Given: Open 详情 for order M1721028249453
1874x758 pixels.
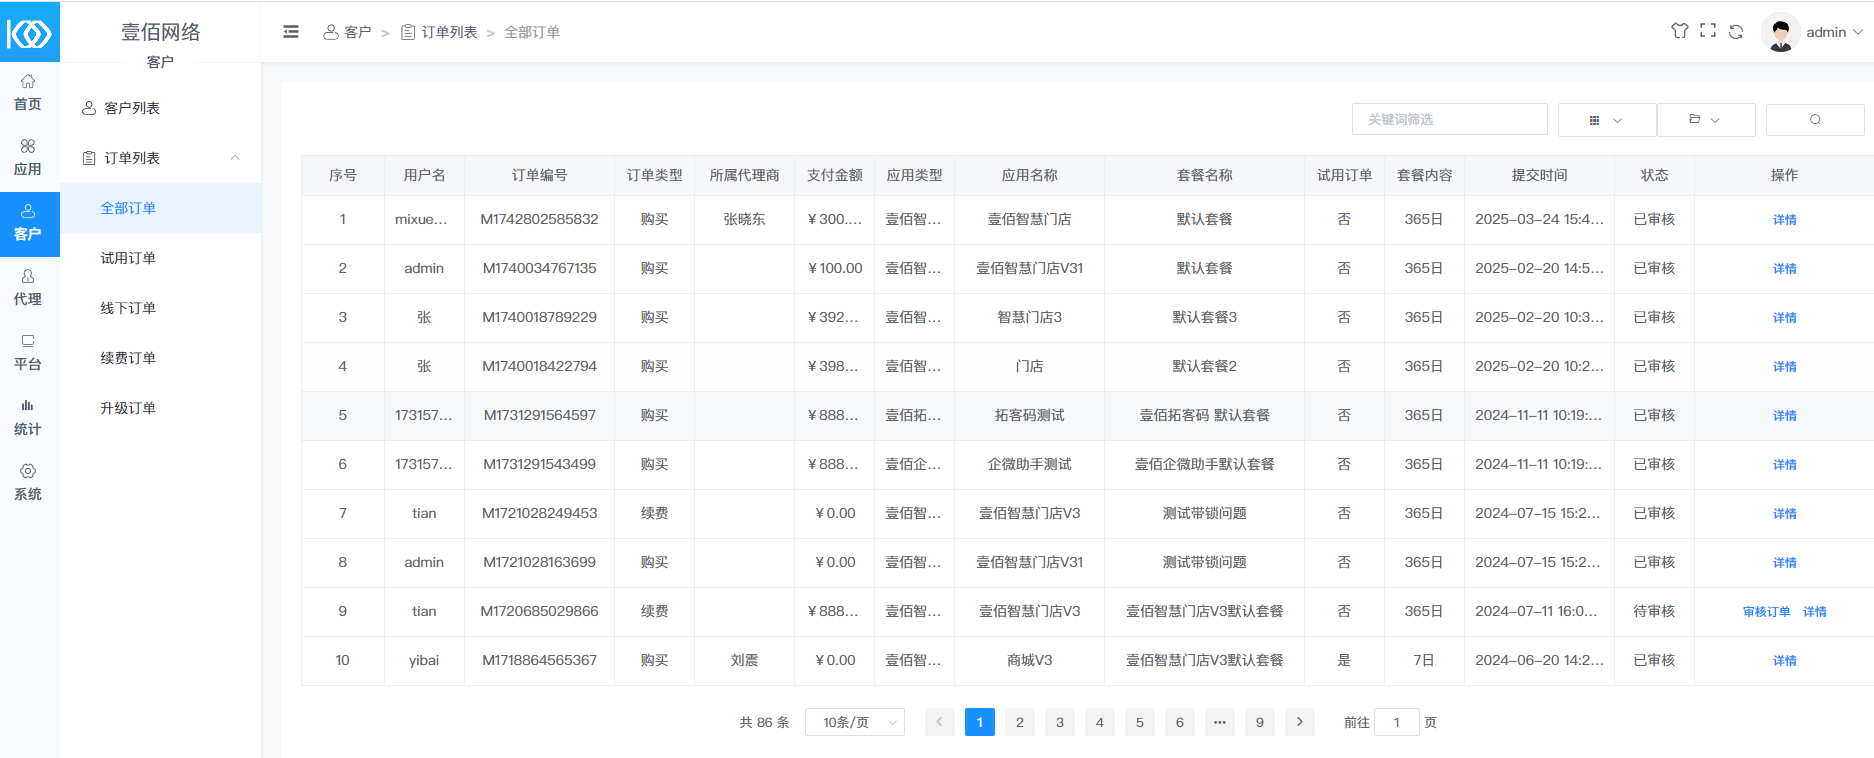Looking at the screenshot, I should coord(1785,514).
